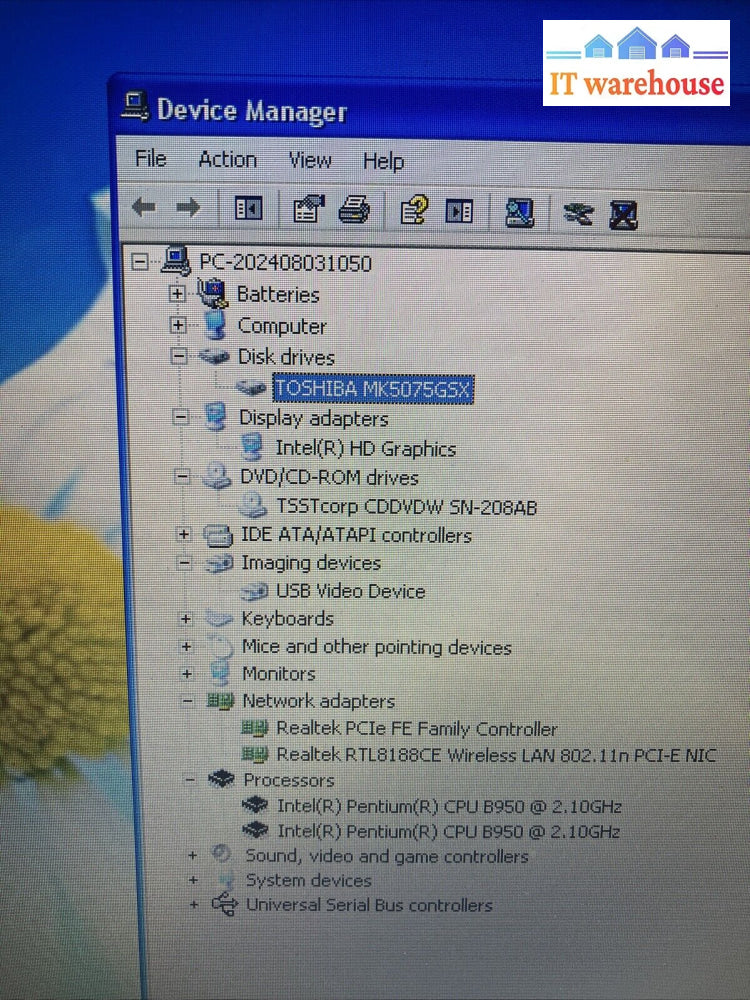Expand the Computer category
750x1000 pixels.
coord(178,325)
